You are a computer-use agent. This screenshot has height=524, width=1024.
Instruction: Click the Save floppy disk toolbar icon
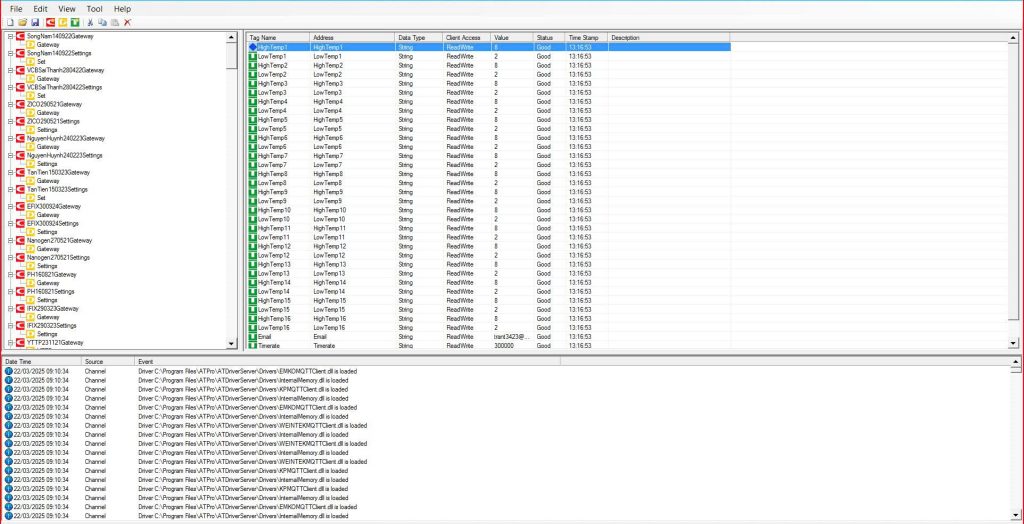point(35,22)
